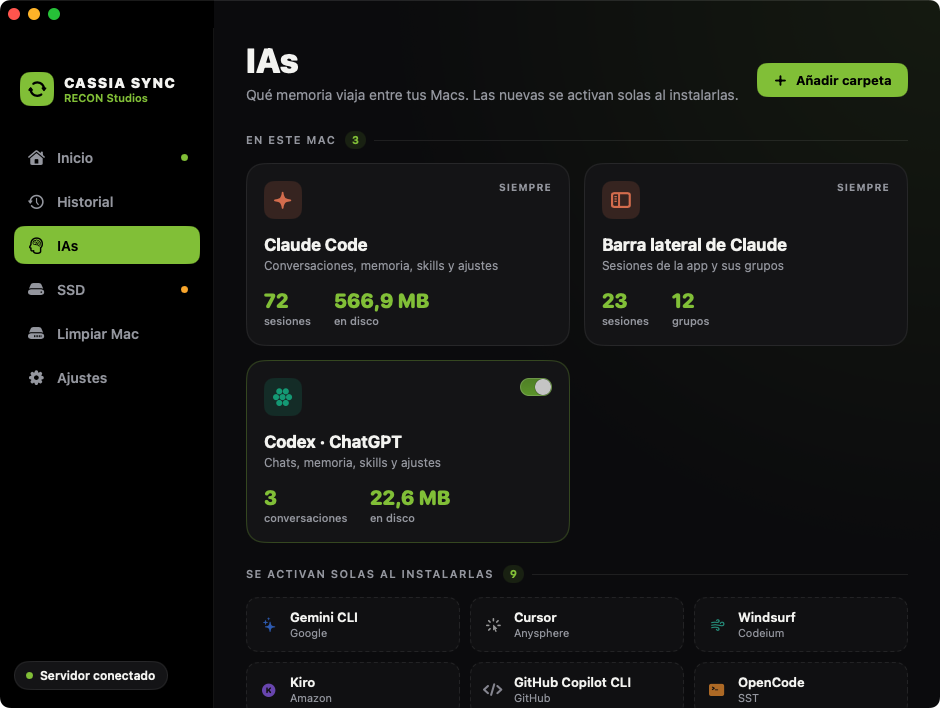
Task: Open Ajustes in the sidebar
Action: point(107,378)
